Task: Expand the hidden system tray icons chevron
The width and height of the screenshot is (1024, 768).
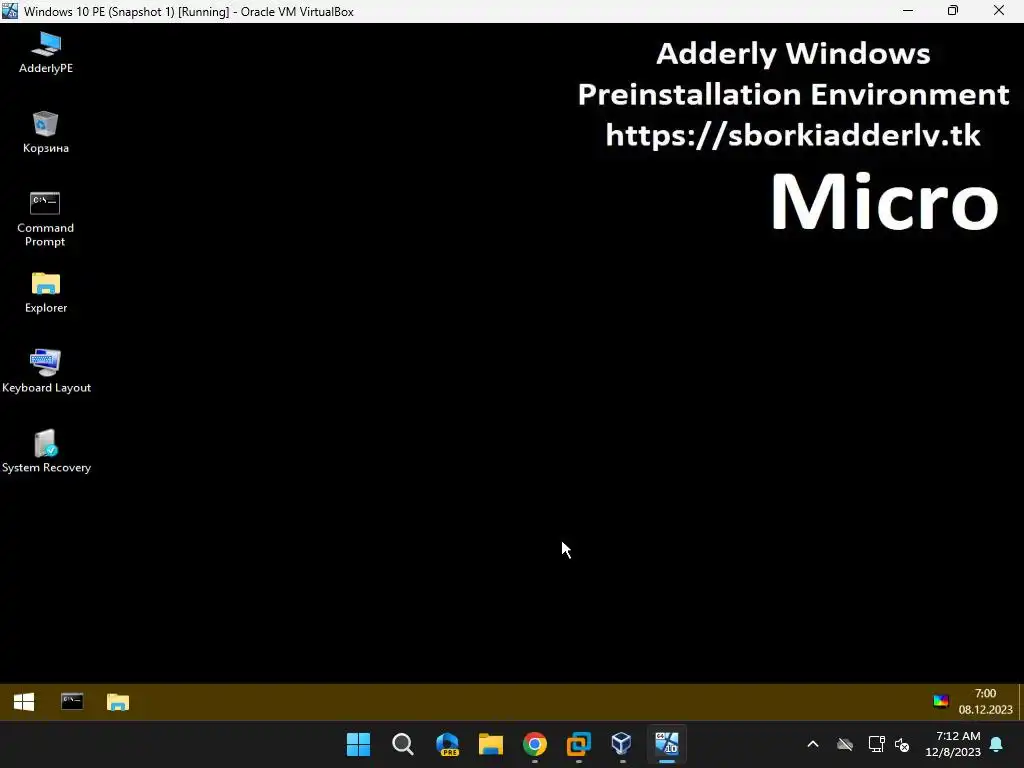Action: (x=813, y=744)
